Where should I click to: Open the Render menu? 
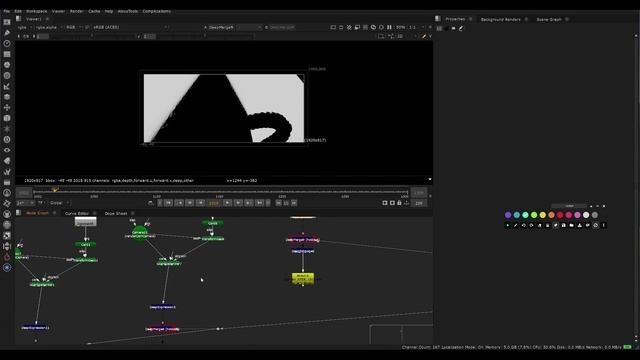(x=76, y=11)
